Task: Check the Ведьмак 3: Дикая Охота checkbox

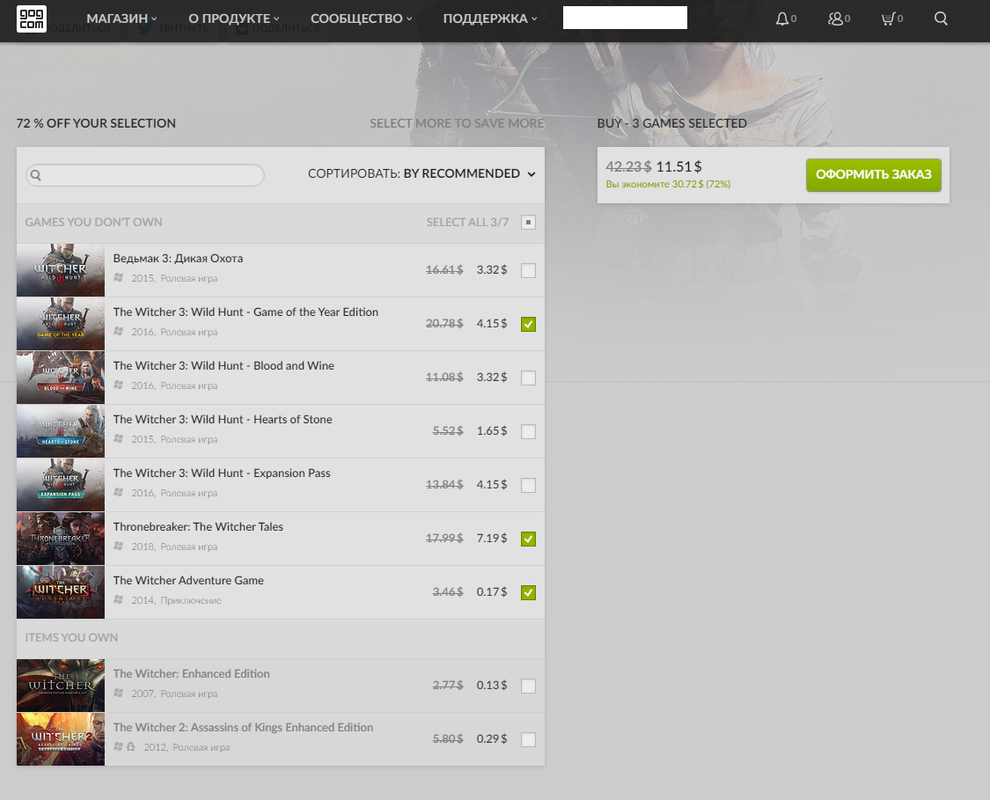Action: tap(528, 270)
